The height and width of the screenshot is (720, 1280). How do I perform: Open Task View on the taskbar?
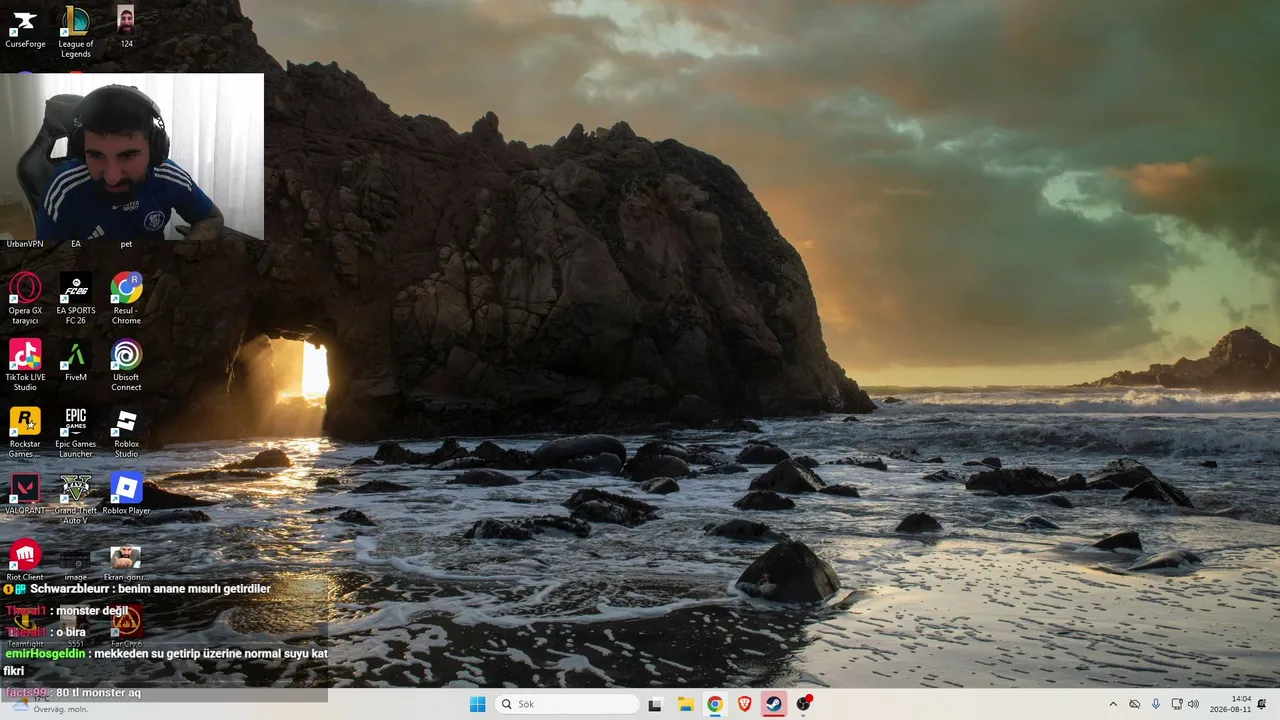point(655,704)
